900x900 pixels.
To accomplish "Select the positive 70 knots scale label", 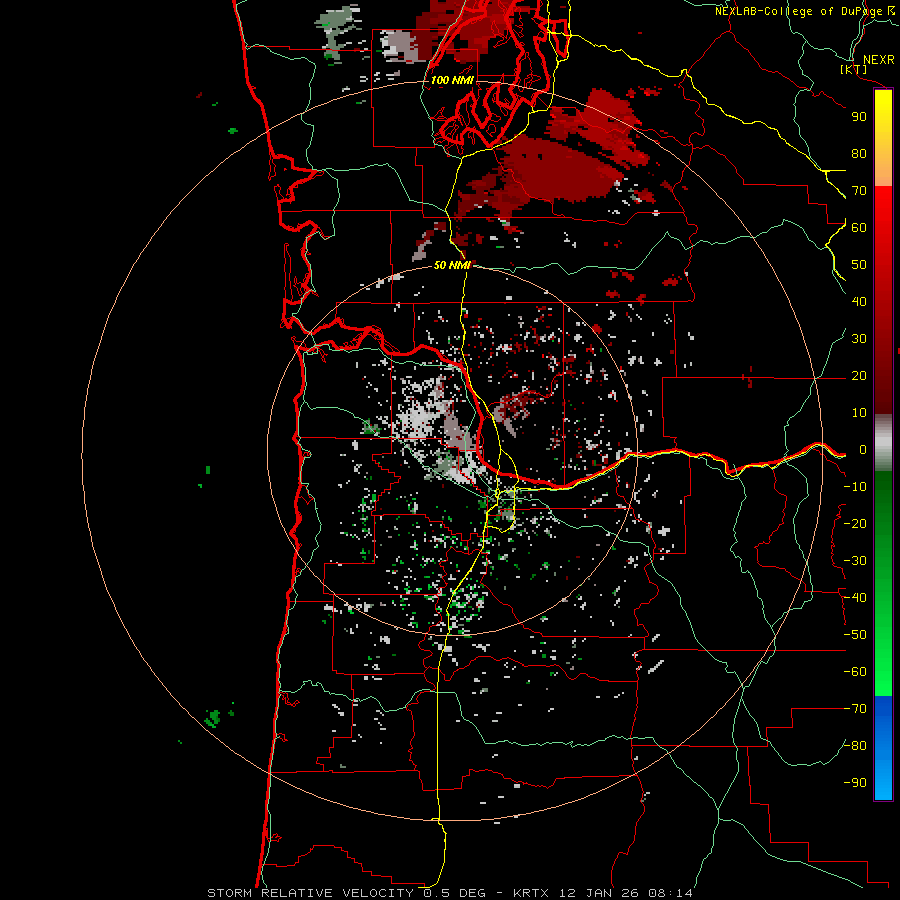I will pos(859,191).
